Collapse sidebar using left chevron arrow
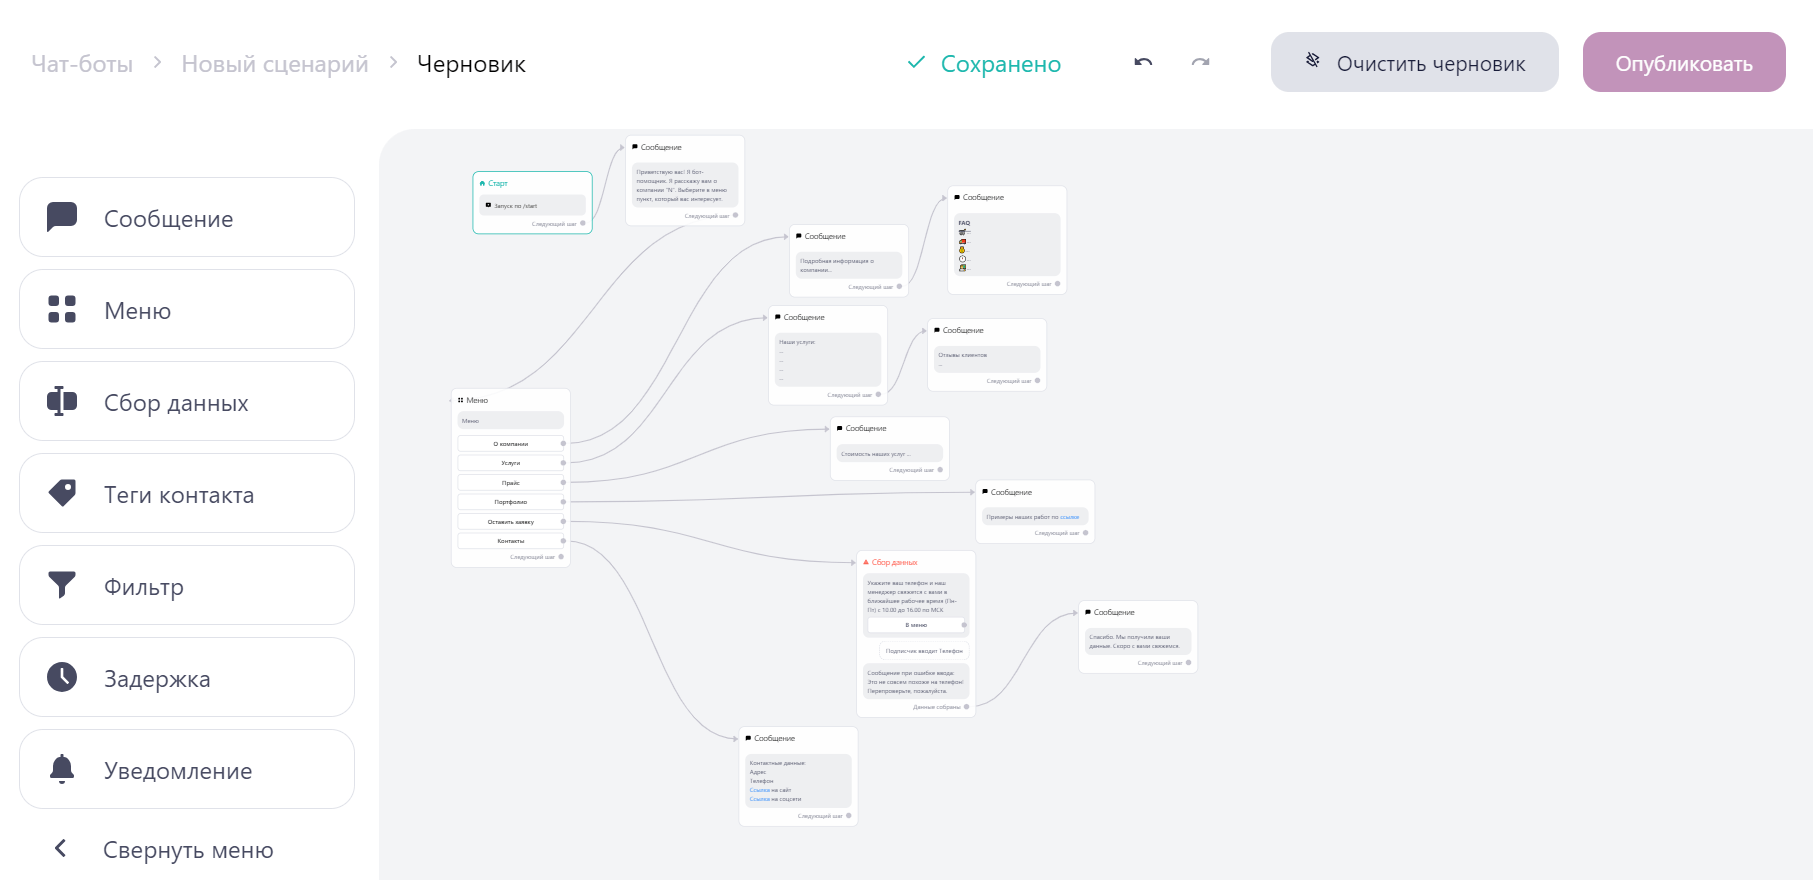 tap(60, 849)
